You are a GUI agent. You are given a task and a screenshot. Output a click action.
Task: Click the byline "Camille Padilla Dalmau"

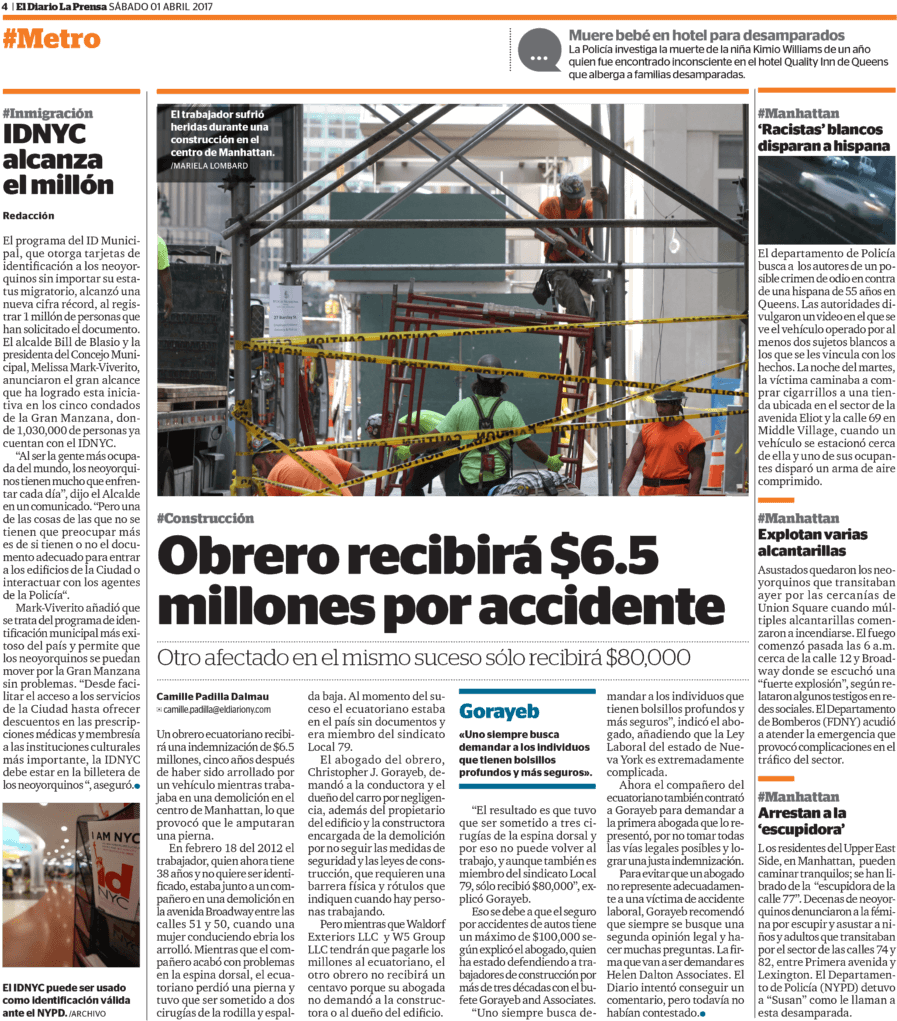click(x=213, y=697)
